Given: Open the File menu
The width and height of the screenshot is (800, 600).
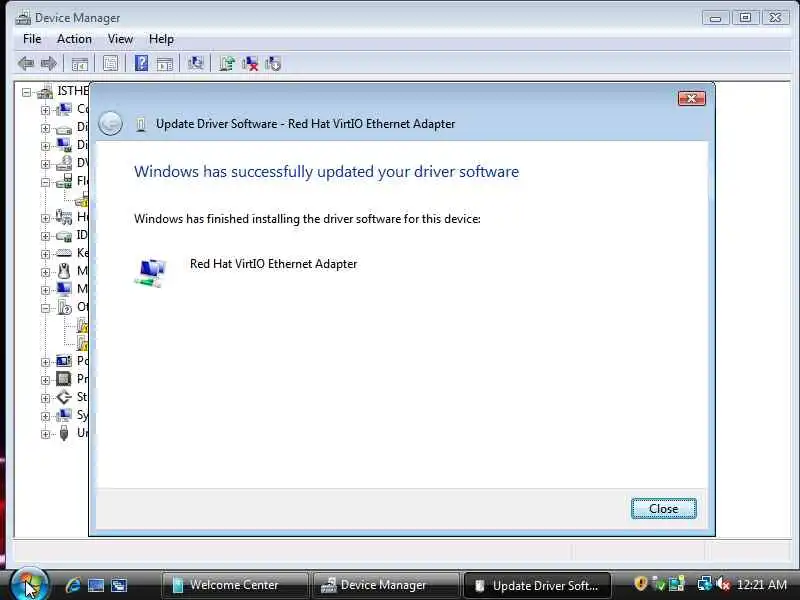Looking at the screenshot, I should [x=32, y=39].
